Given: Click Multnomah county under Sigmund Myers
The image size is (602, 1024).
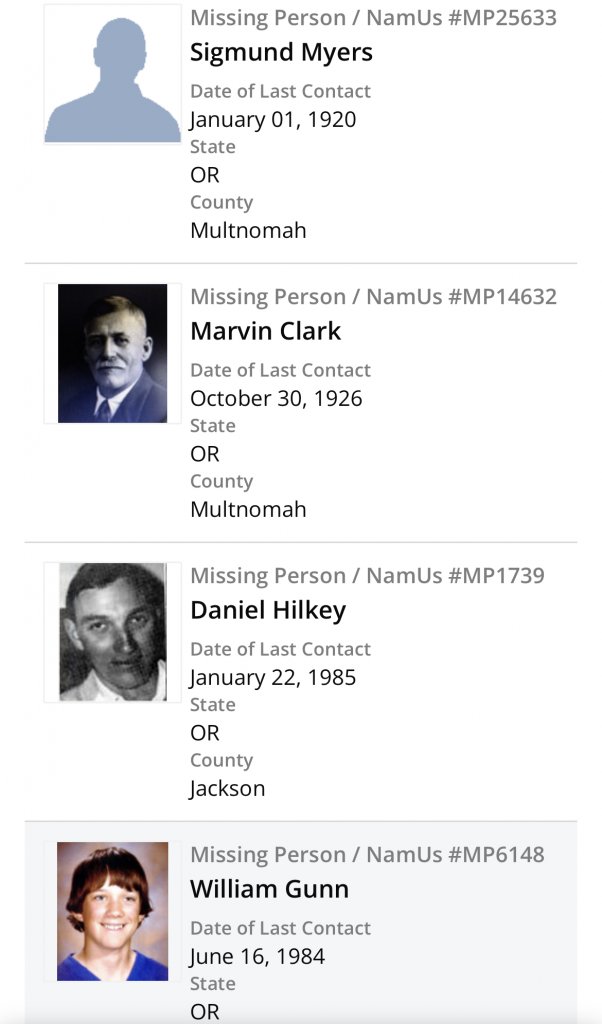Looking at the screenshot, I should (x=248, y=231).
